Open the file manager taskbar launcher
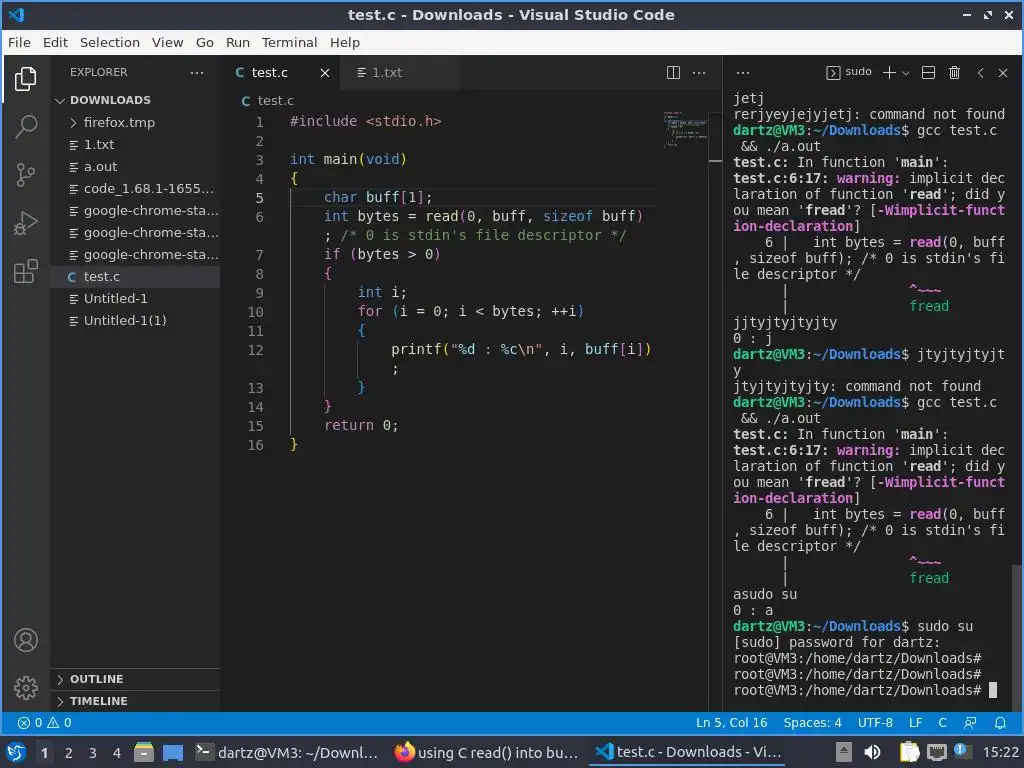 click(x=144, y=752)
